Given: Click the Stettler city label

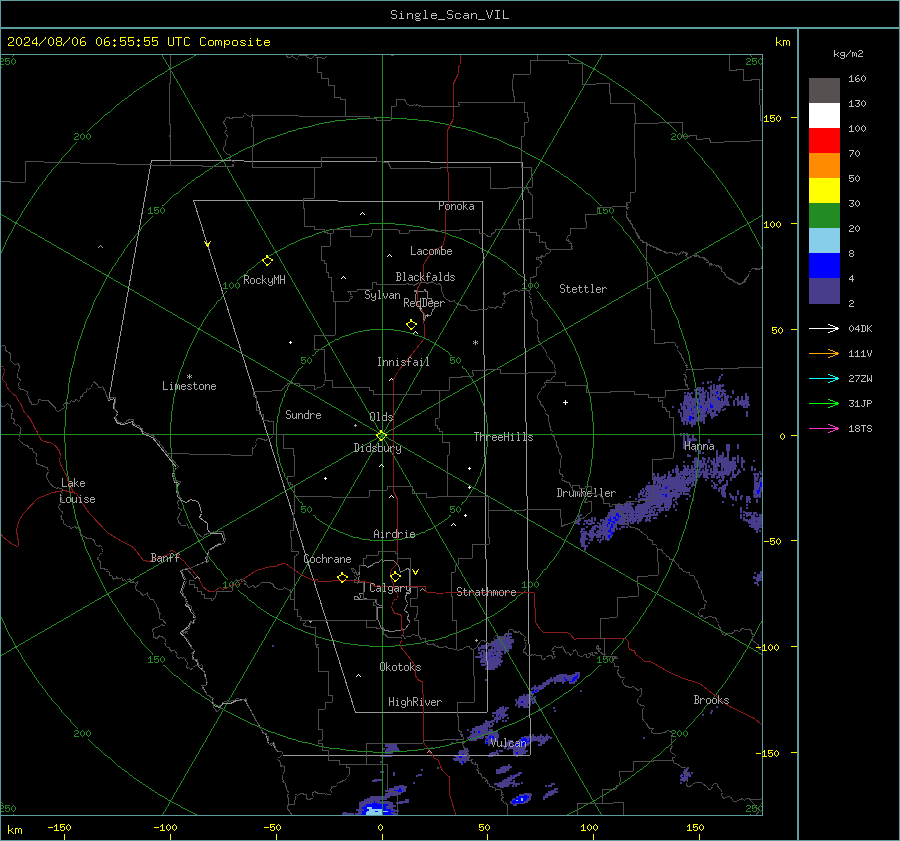Looking at the screenshot, I should [x=583, y=289].
